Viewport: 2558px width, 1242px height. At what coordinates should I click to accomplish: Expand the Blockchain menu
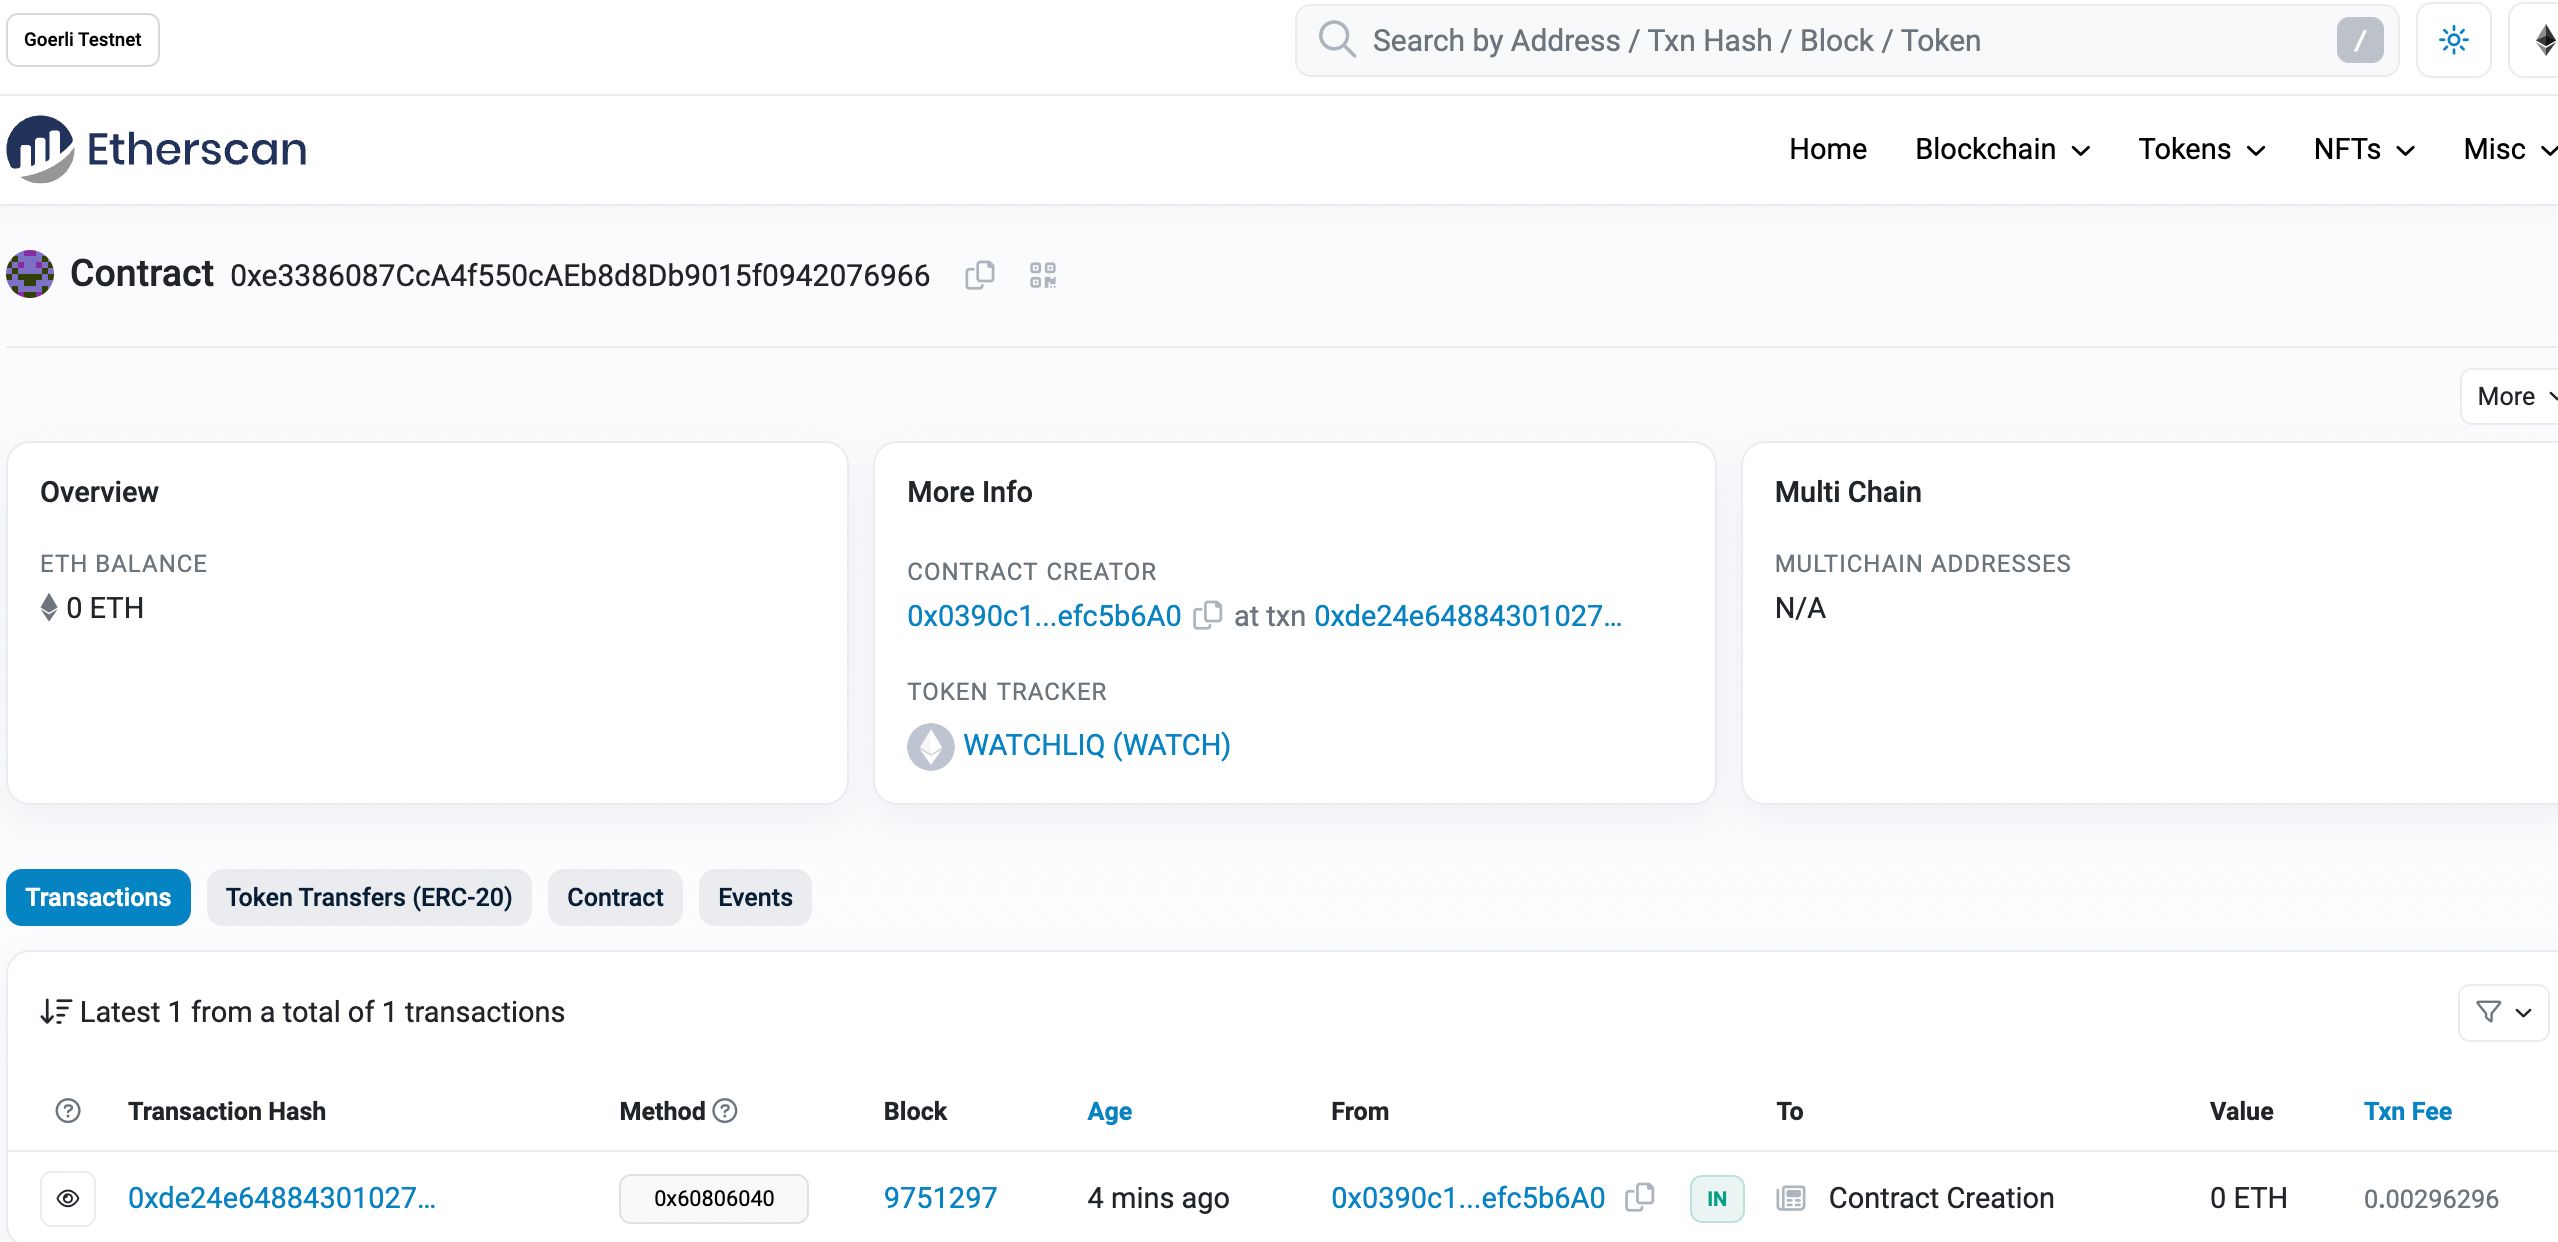2002,149
